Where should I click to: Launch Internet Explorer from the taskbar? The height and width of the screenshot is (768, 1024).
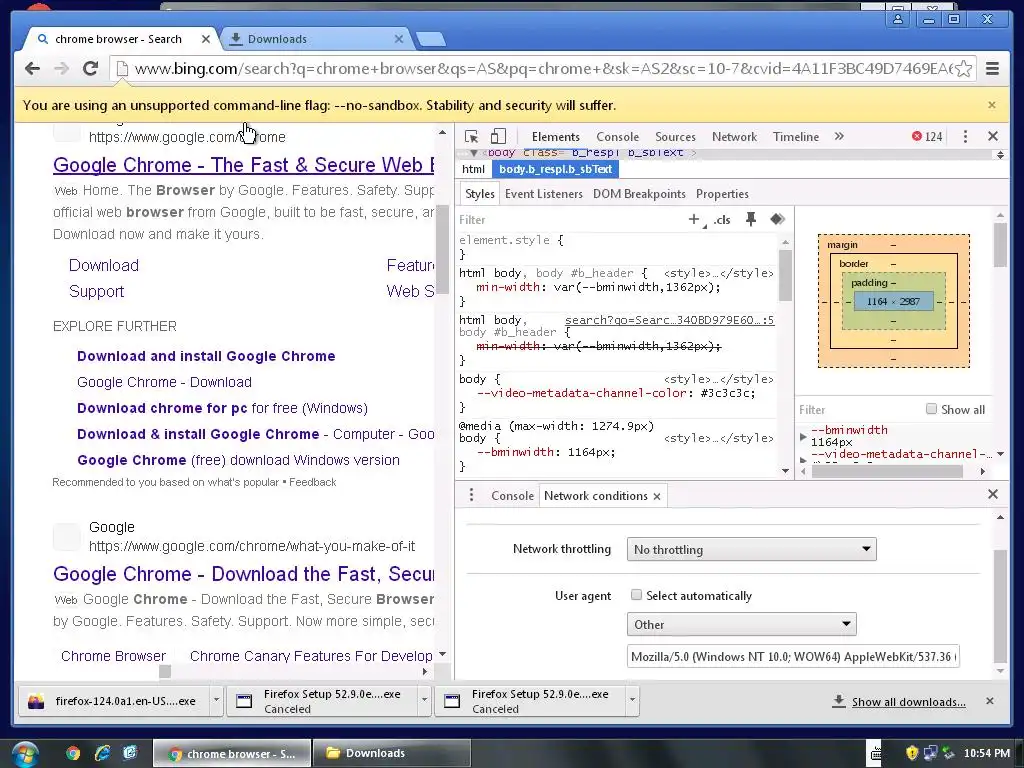102,753
